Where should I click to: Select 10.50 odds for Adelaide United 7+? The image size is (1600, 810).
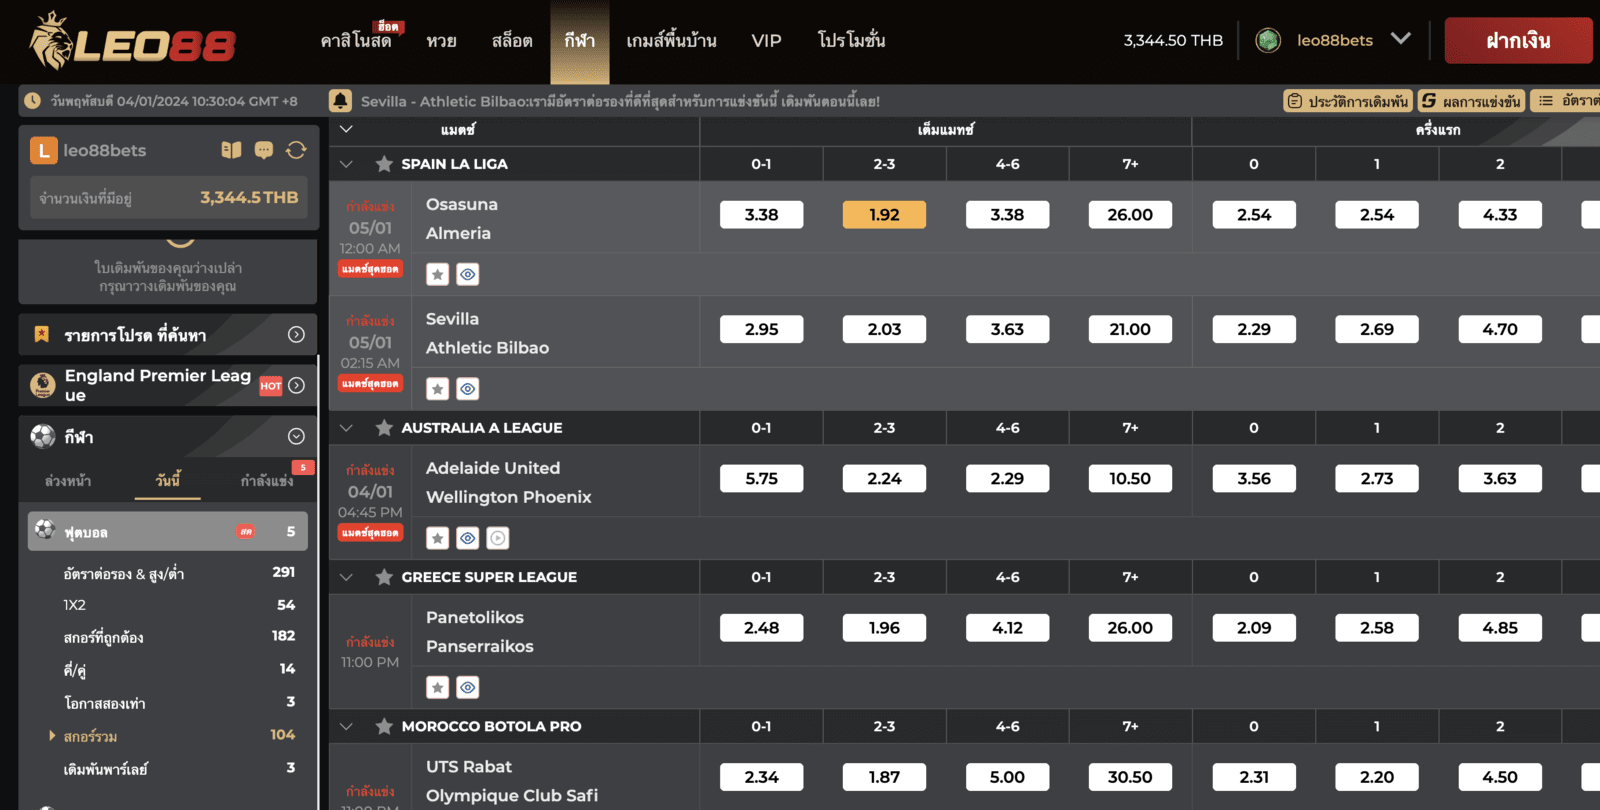[x=1130, y=479]
